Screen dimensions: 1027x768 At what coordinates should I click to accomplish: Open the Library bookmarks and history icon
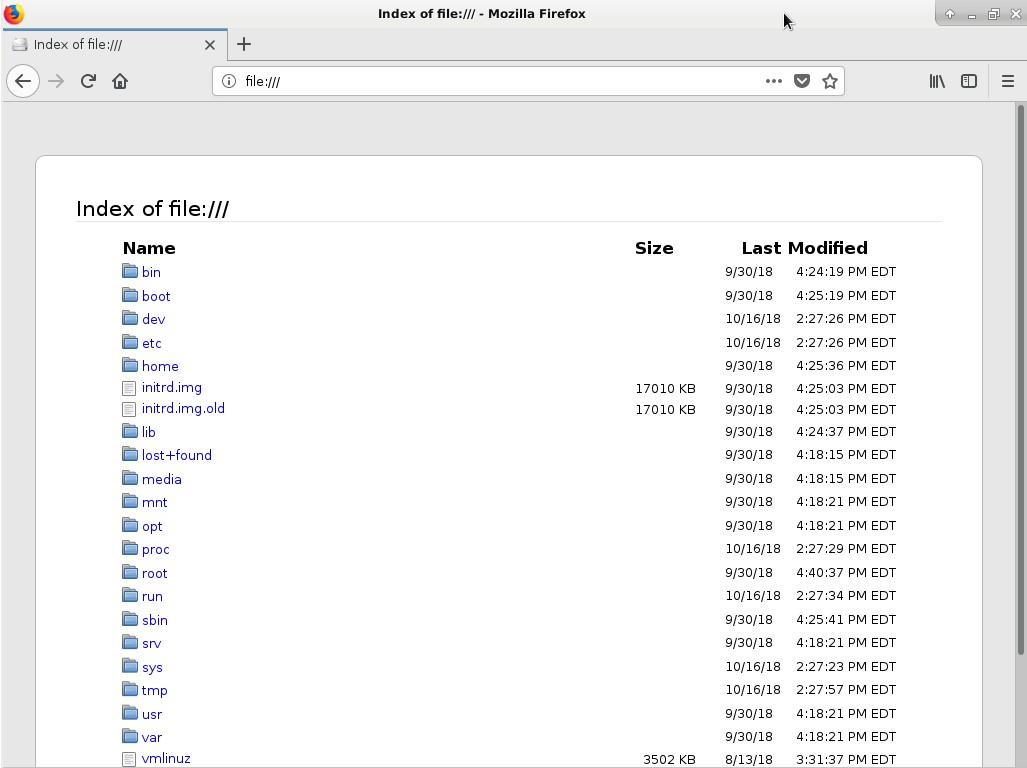[x=937, y=81]
